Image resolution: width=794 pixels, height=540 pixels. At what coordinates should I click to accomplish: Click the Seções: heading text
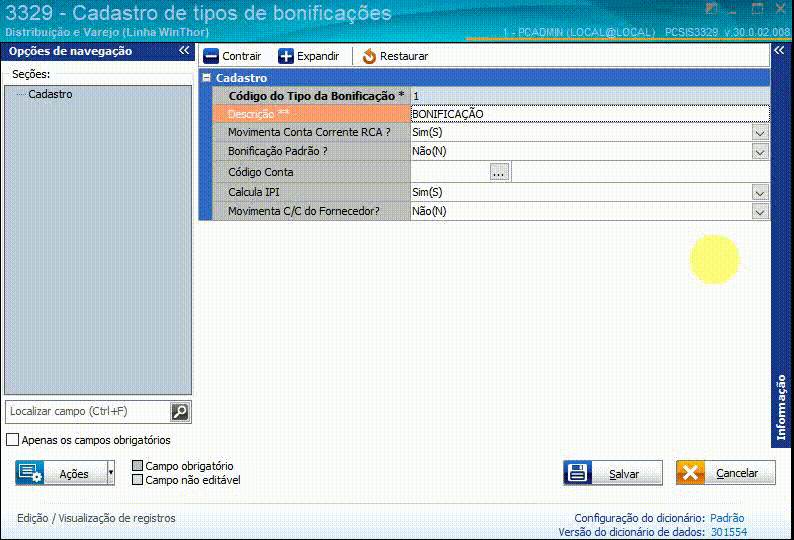31,74
